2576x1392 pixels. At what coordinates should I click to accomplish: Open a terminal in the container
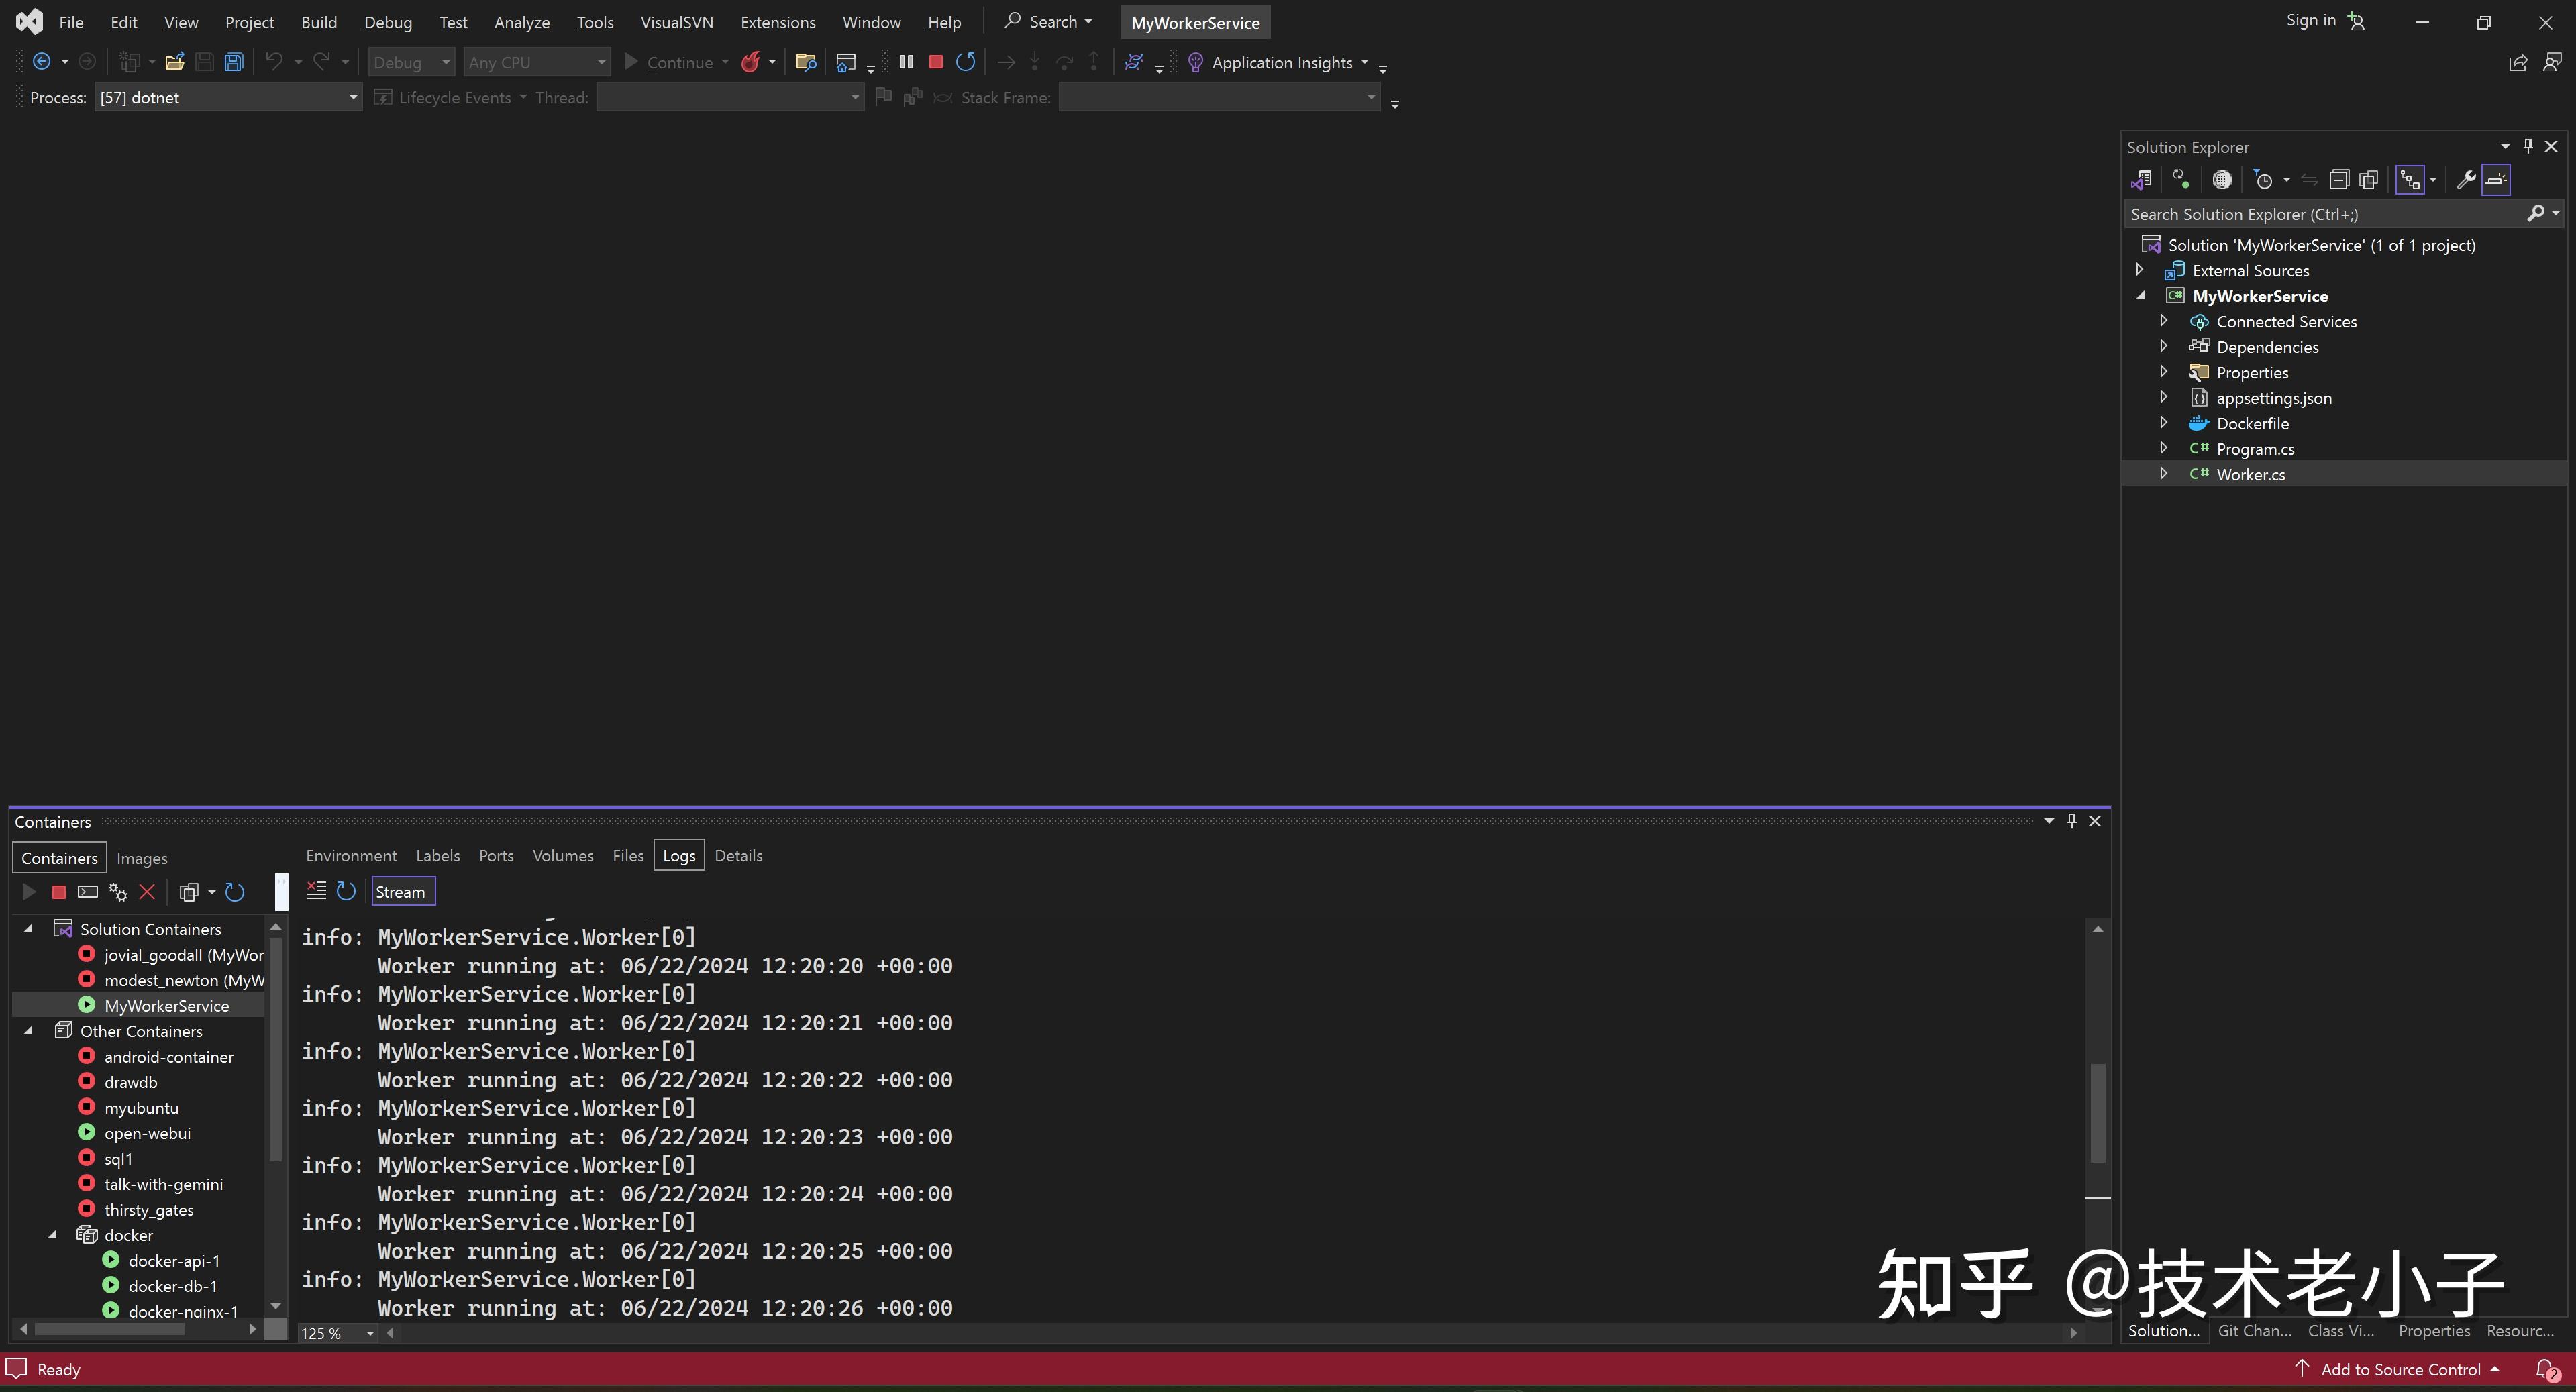click(x=88, y=892)
